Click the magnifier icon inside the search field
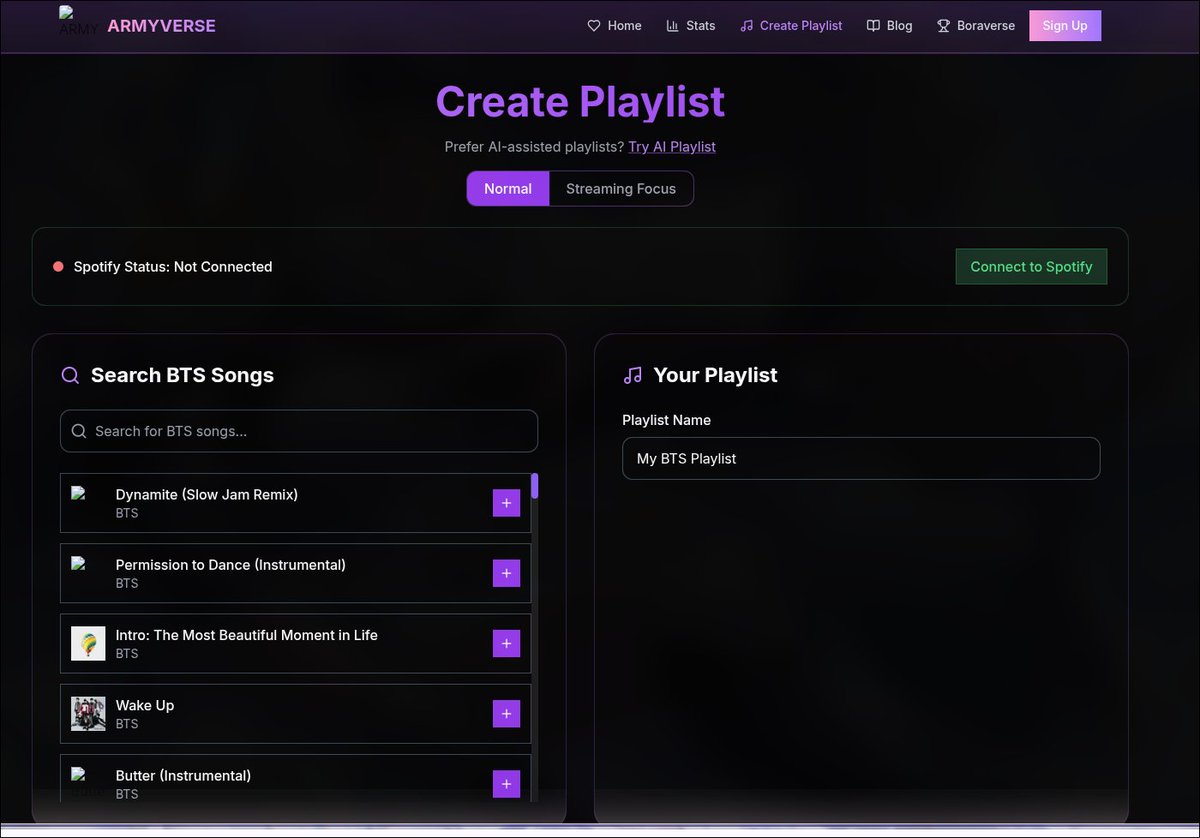The width and height of the screenshot is (1200, 838). coord(79,431)
